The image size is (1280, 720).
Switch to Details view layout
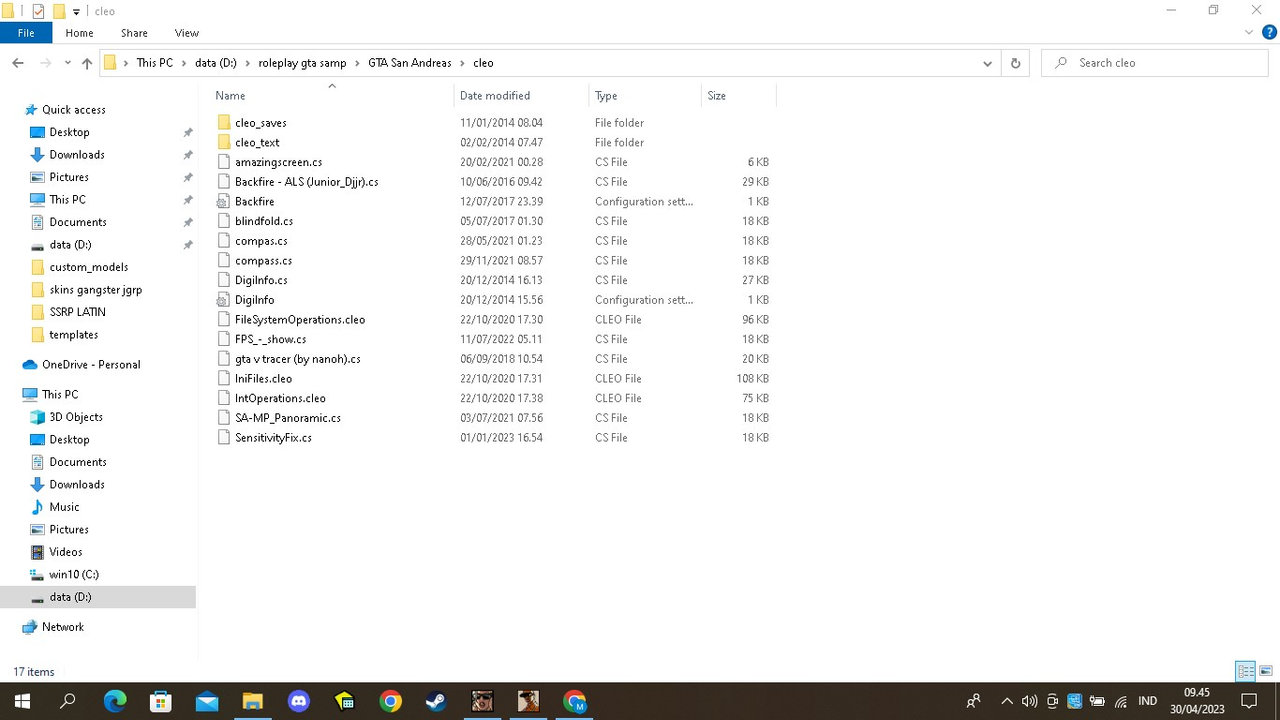point(1246,671)
